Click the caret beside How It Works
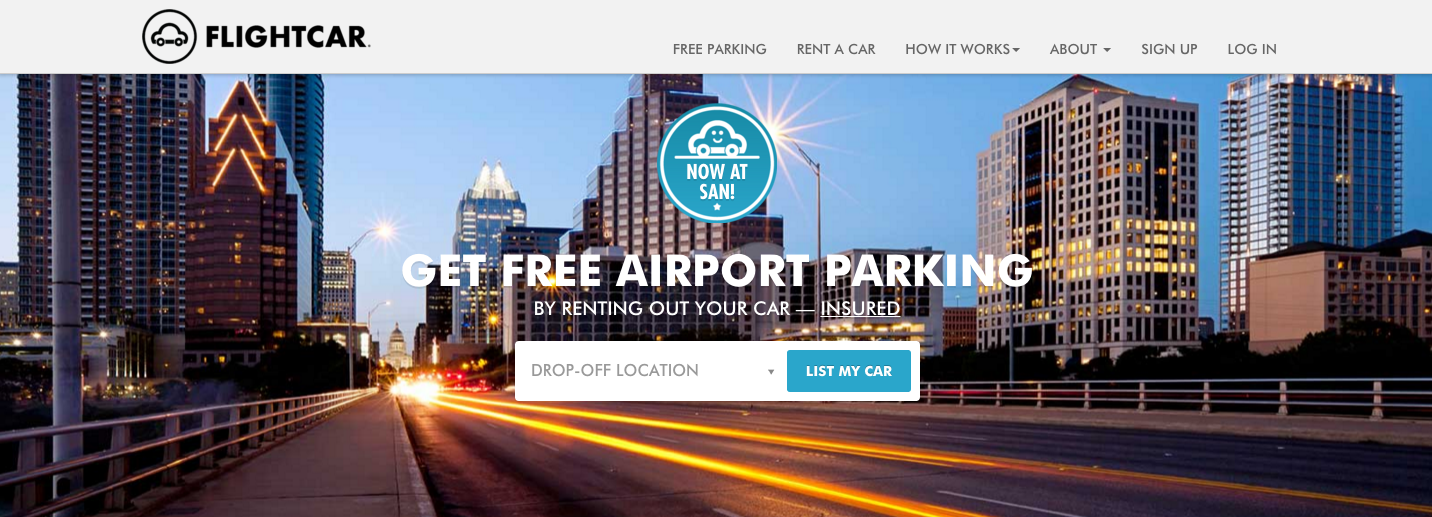Viewport: 1432px width, 517px height. 1016,50
